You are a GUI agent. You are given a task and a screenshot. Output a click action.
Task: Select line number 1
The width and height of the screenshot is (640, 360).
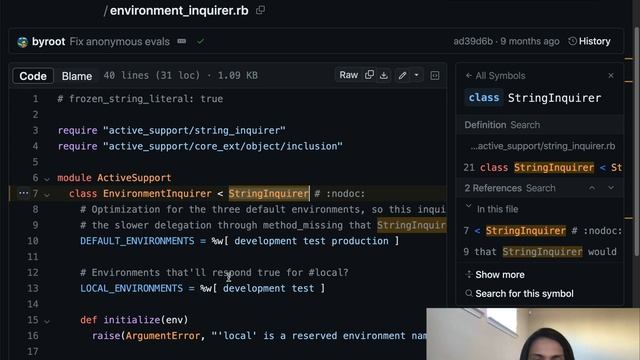36,99
